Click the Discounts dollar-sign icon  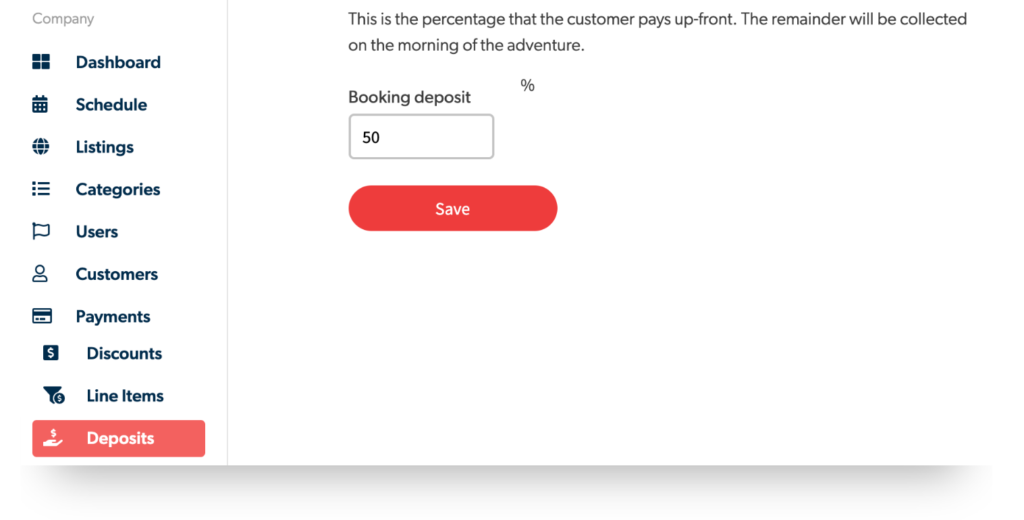click(50, 353)
